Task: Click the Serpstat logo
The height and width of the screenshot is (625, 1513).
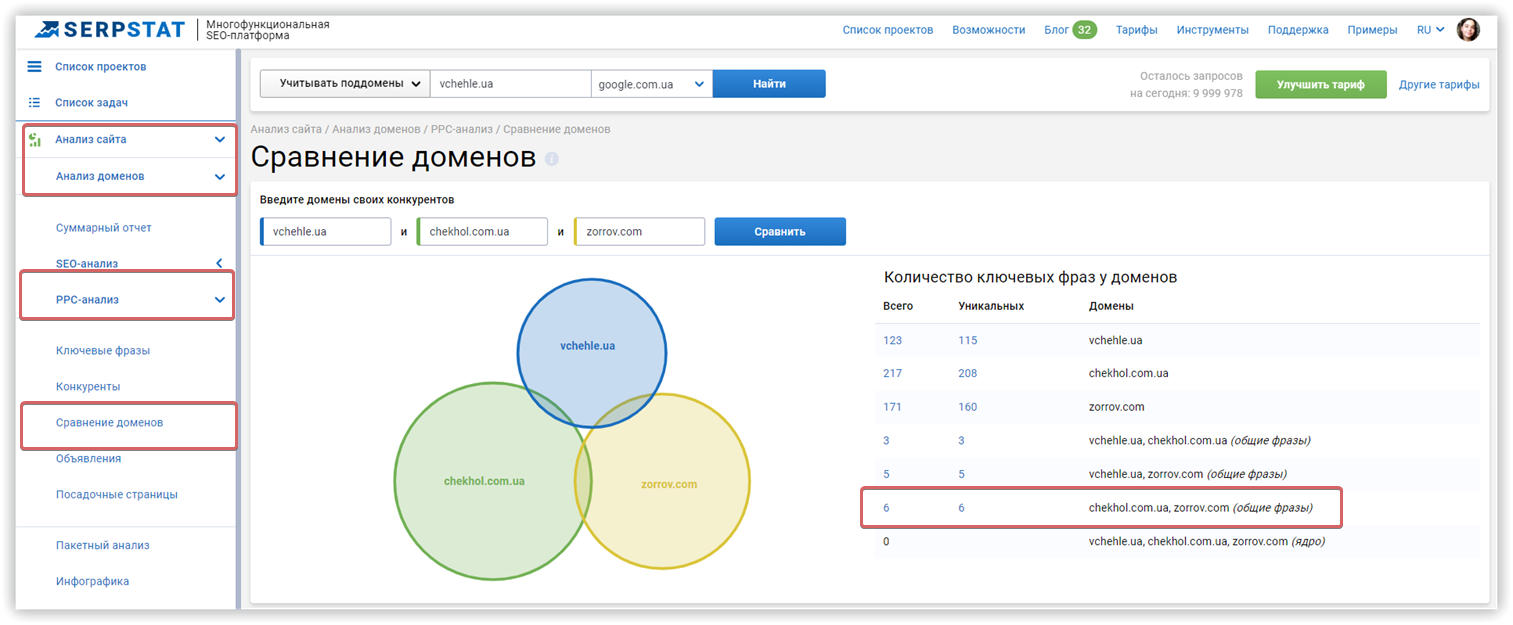Action: 109,29
